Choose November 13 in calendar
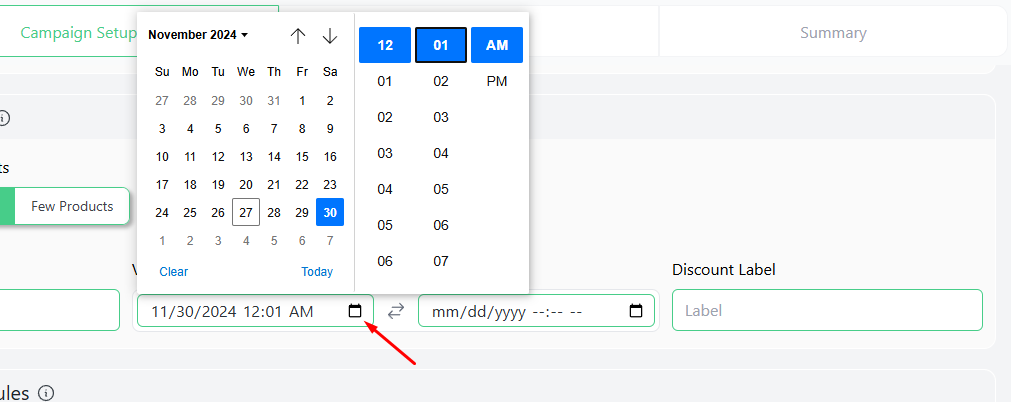The height and width of the screenshot is (402, 1011). [246, 157]
